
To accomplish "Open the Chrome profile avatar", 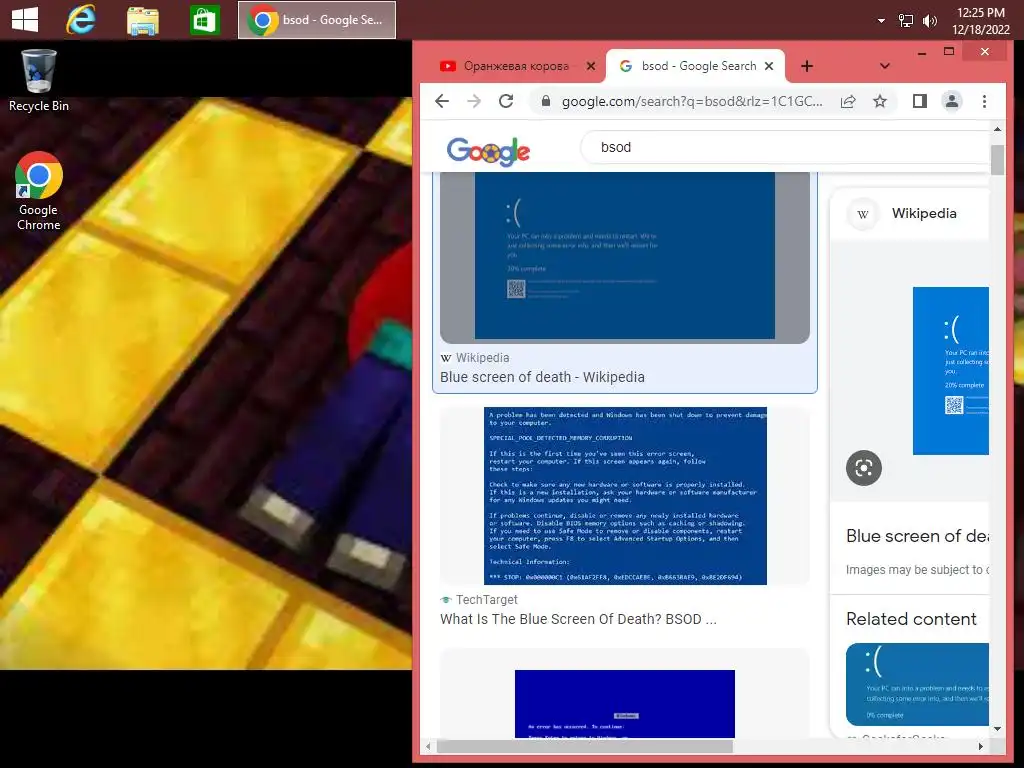I will [x=952, y=101].
